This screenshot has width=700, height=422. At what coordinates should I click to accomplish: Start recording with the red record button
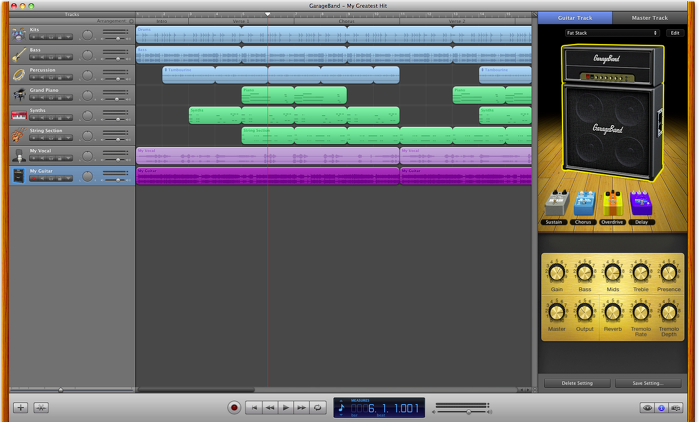click(x=234, y=407)
